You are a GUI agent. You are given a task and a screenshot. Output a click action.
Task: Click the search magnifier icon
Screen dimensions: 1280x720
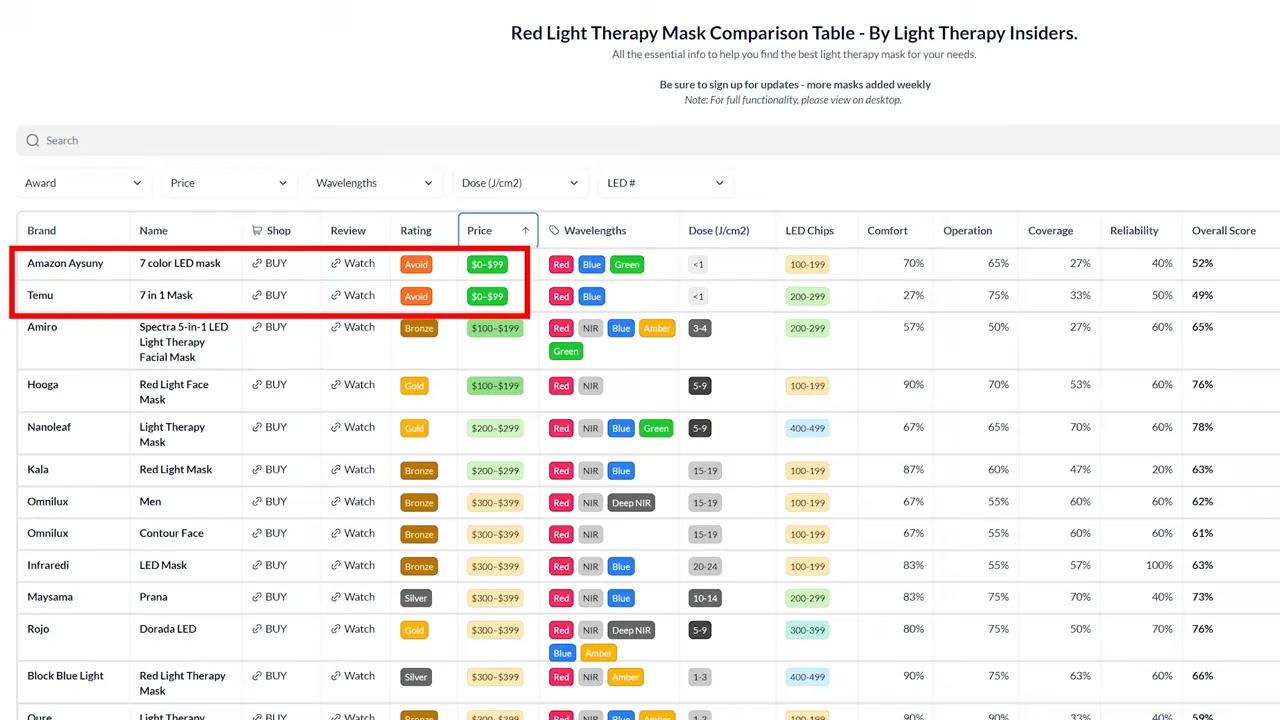pos(33,140)
